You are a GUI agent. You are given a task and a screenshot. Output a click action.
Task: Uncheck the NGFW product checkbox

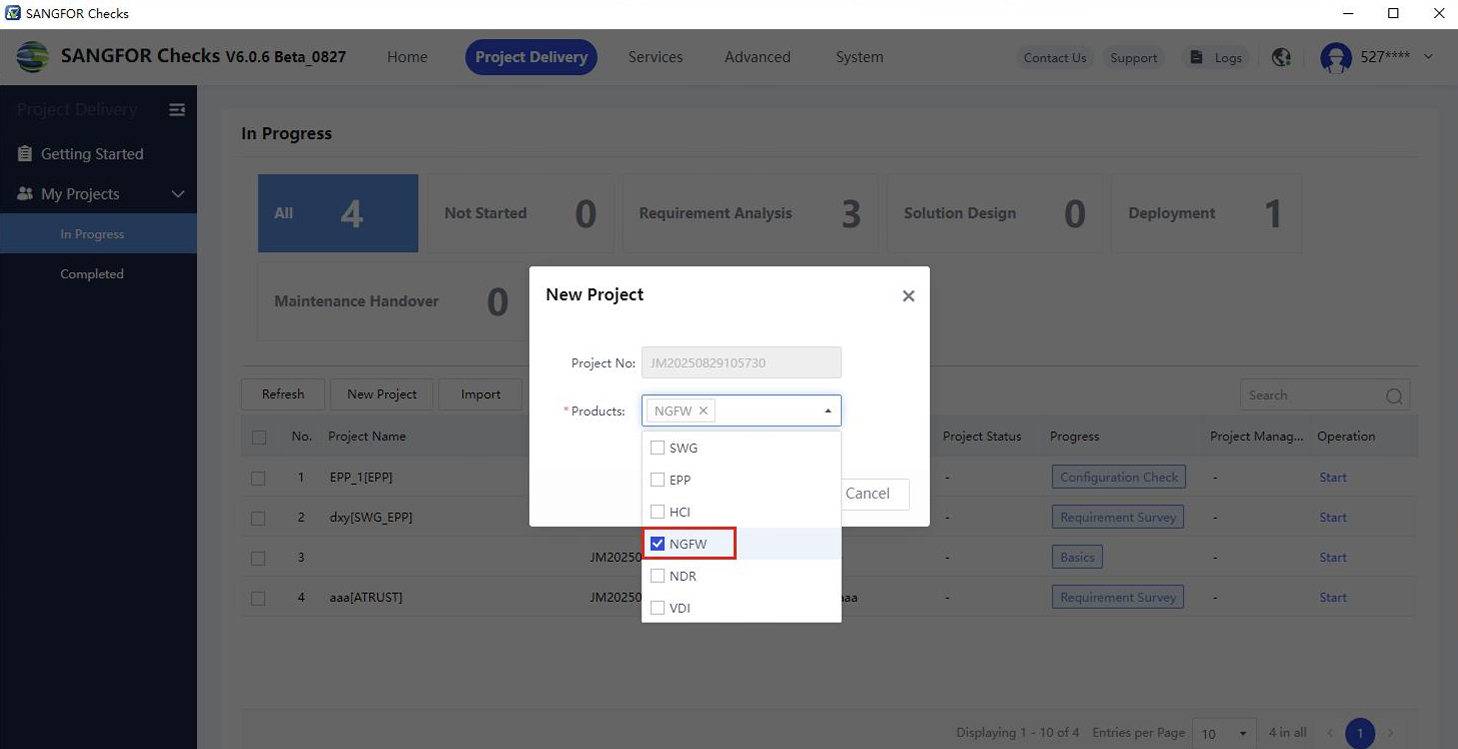click(x=657, y=543)
